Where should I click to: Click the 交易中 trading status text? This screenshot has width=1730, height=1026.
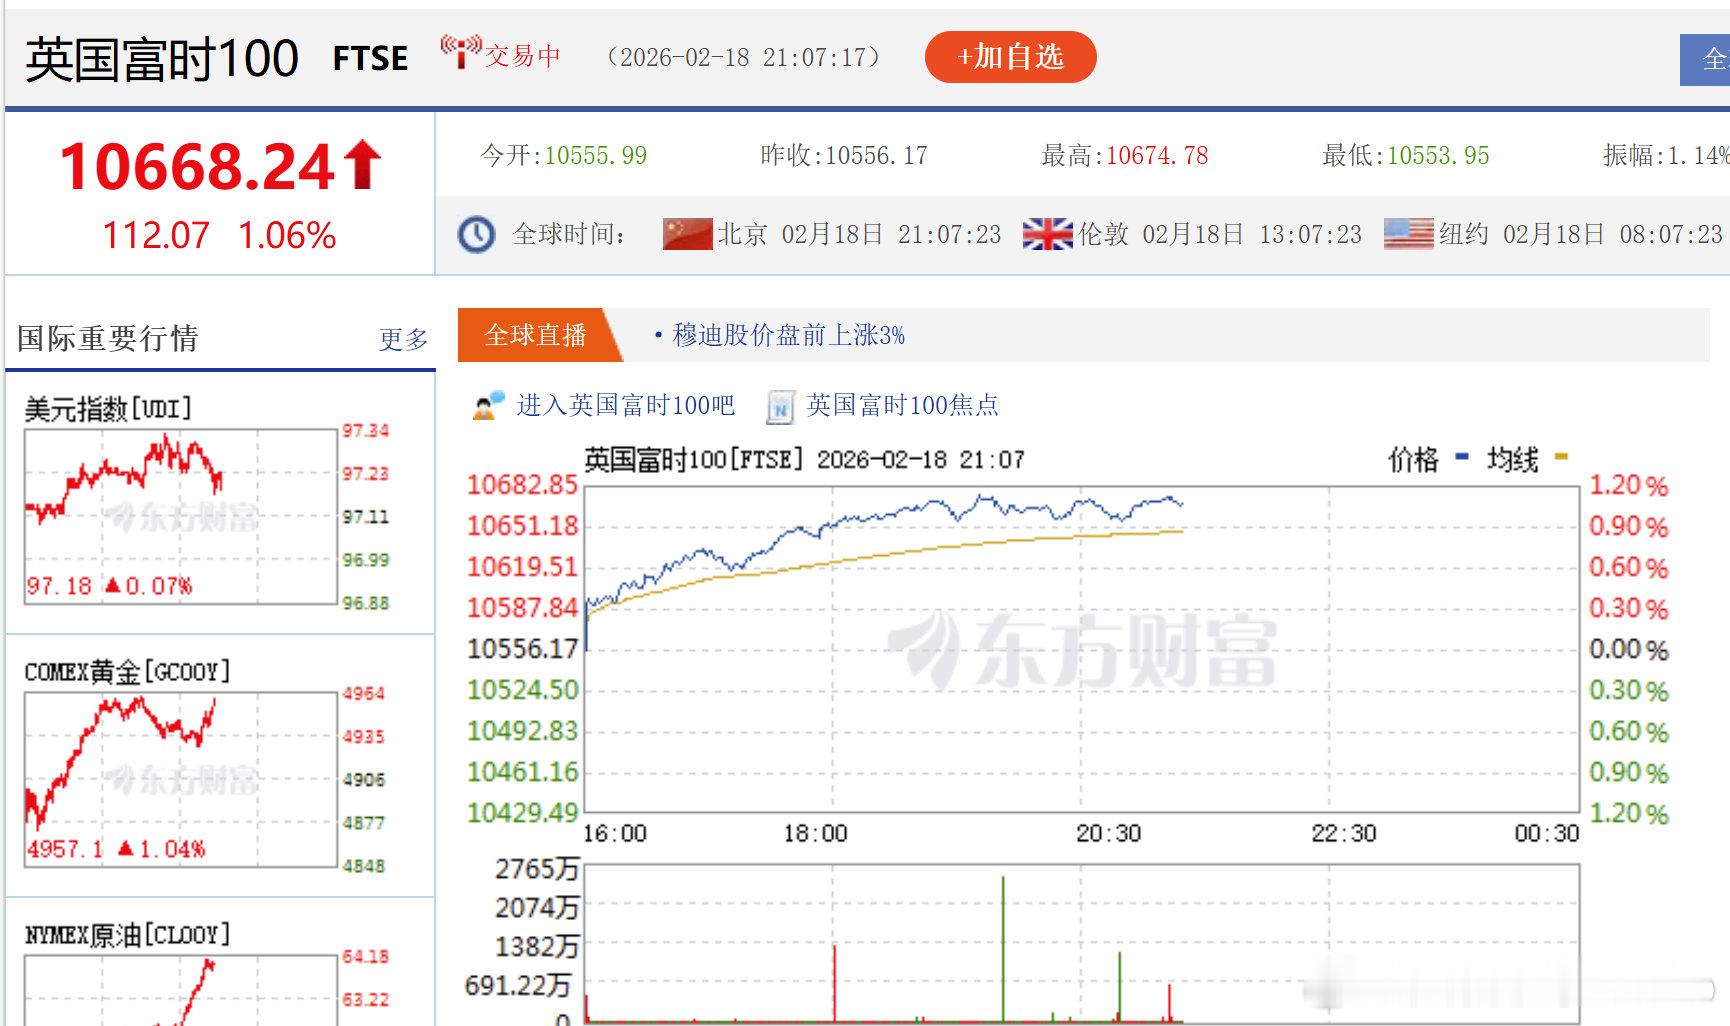point(522,56)
